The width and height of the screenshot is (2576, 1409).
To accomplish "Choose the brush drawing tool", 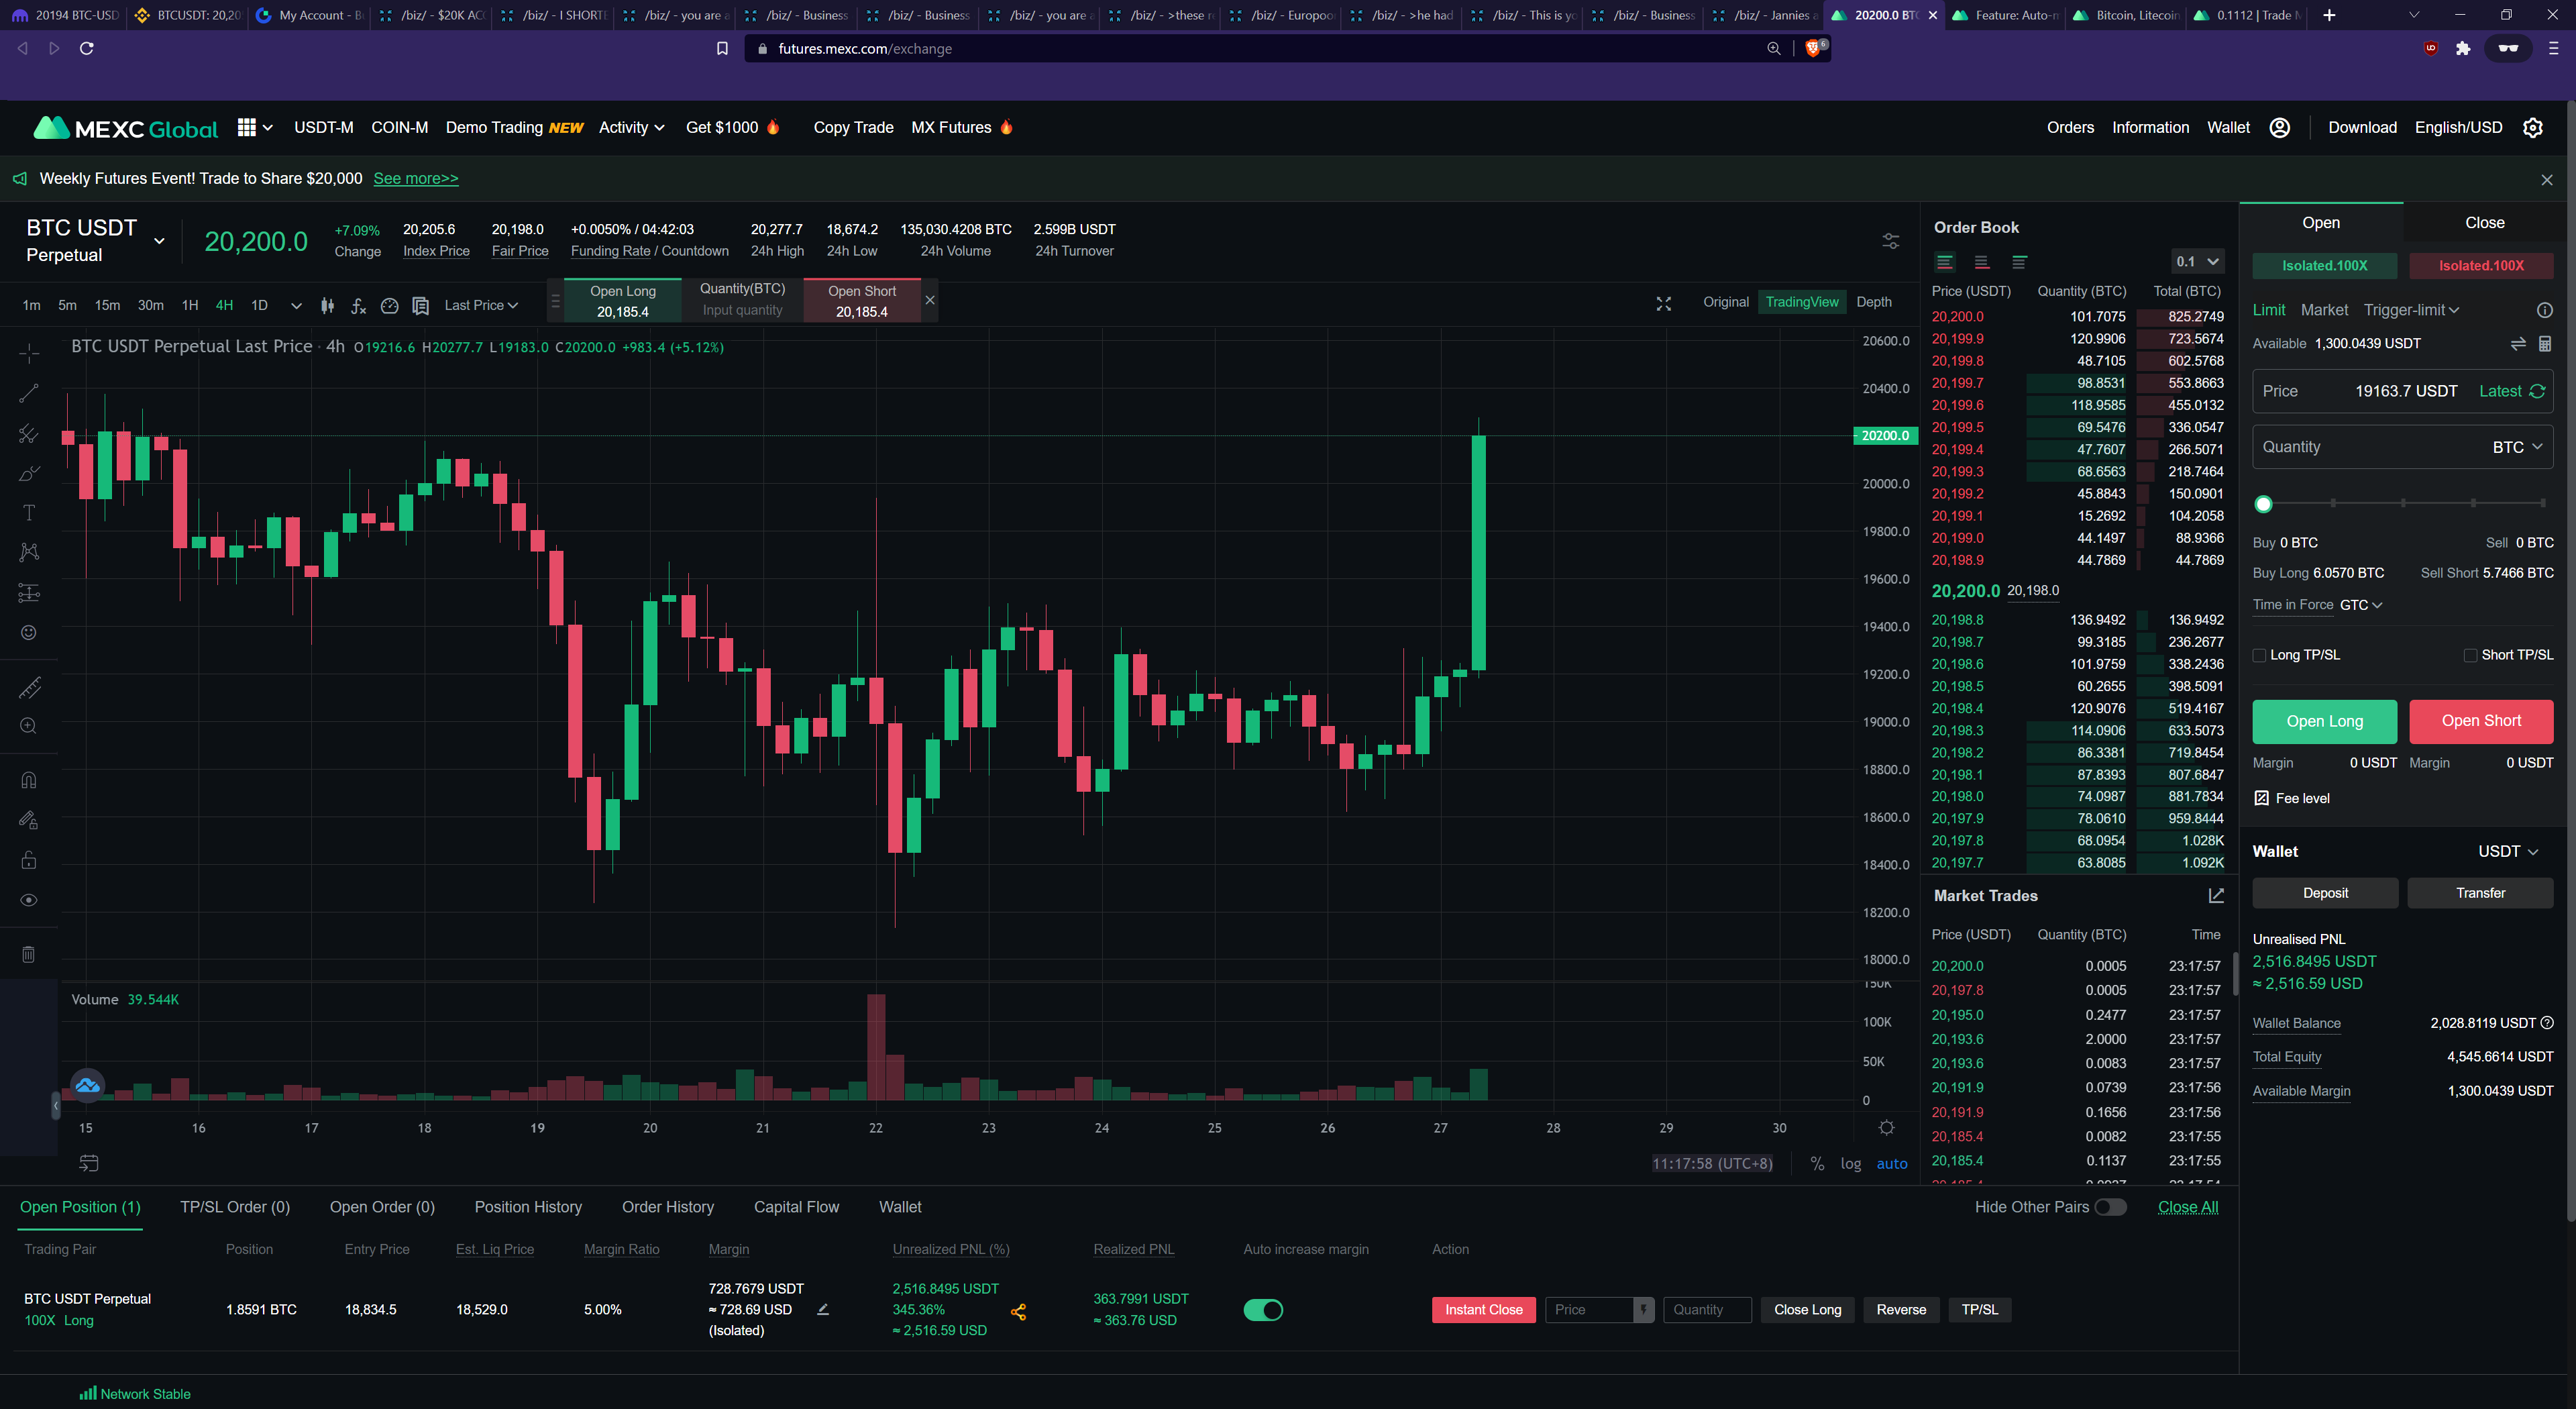I will point(29,473).
